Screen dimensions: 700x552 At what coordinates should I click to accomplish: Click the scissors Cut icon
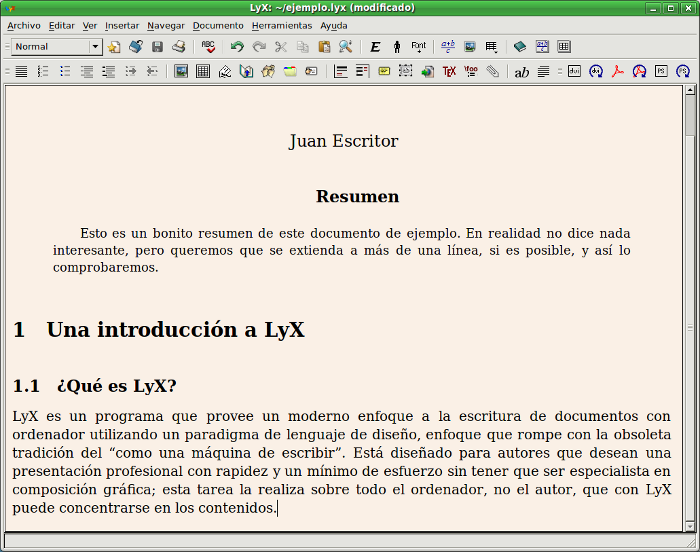click(x=281, y=46)
